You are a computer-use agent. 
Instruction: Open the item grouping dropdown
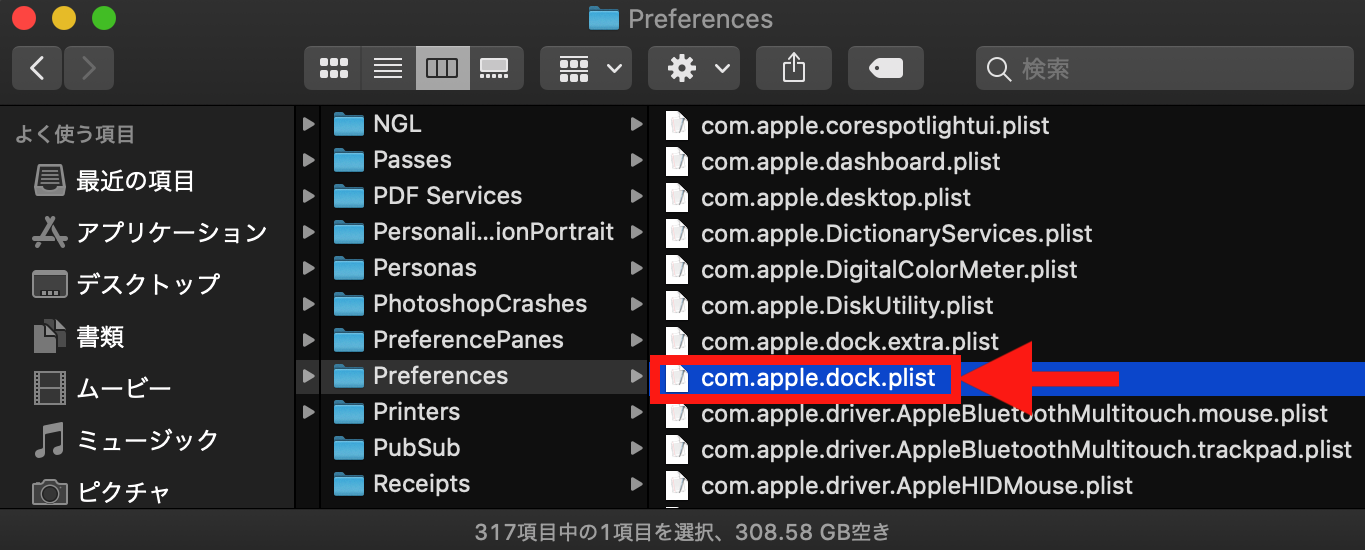[x=586, y=68]
